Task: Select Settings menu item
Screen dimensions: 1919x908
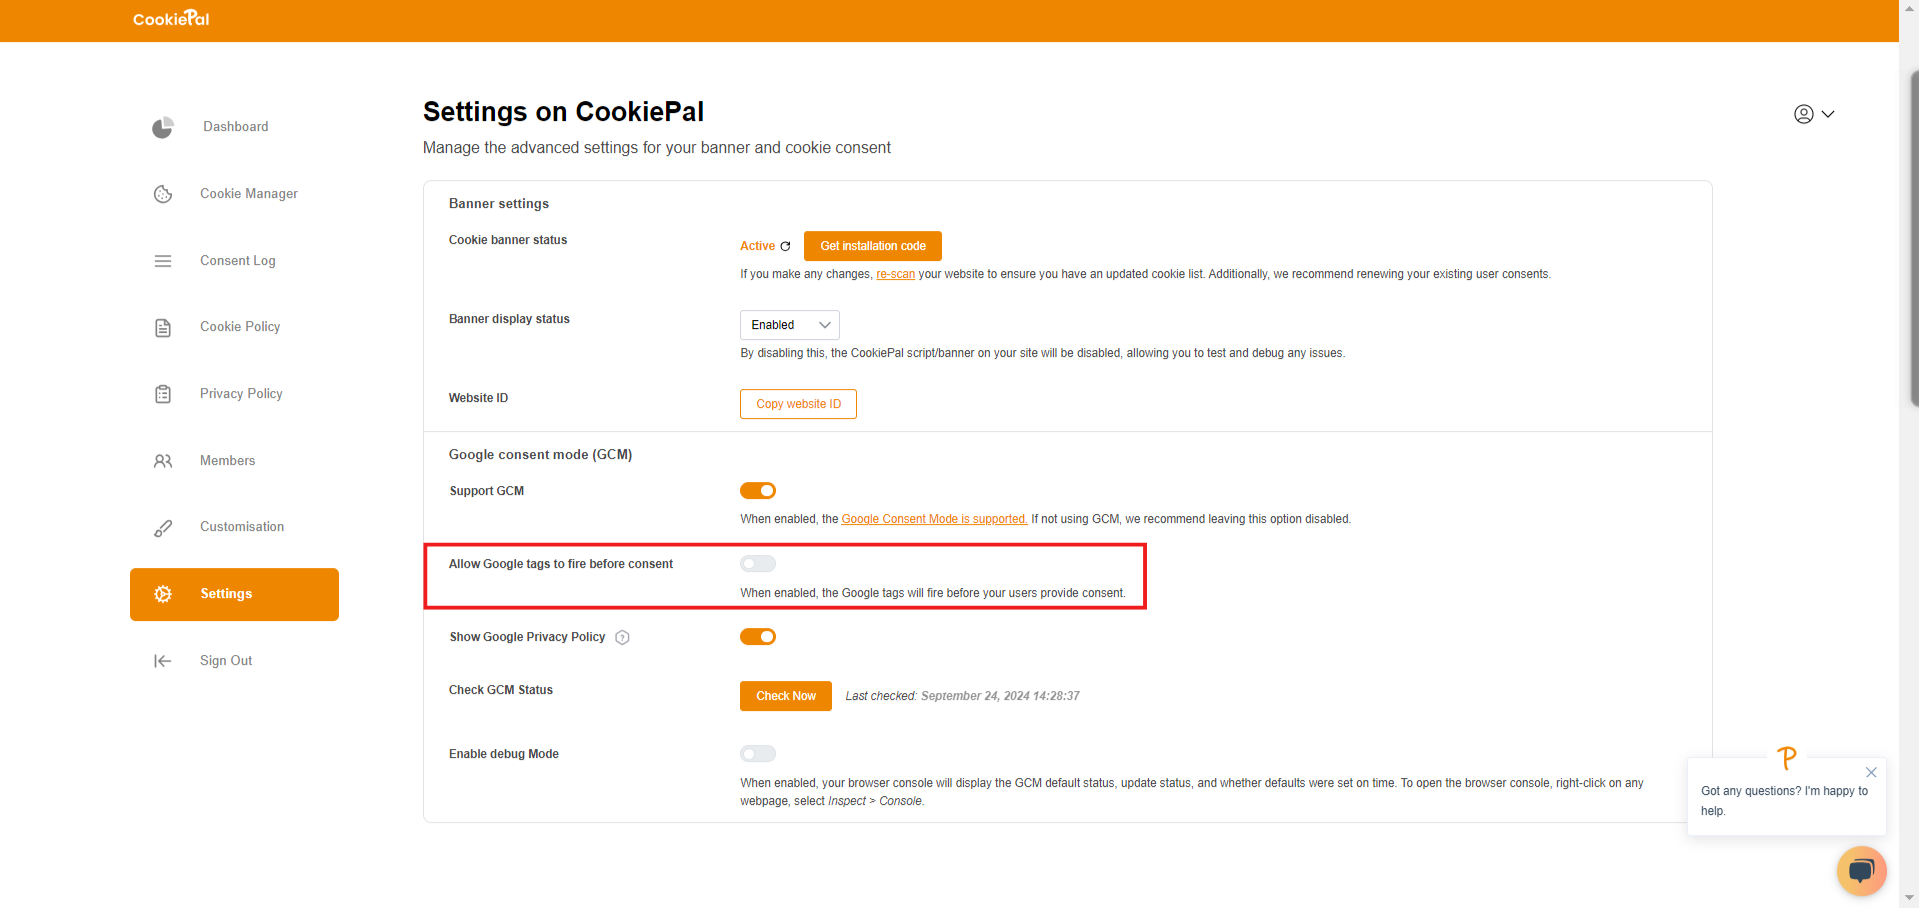Action: 235,594
